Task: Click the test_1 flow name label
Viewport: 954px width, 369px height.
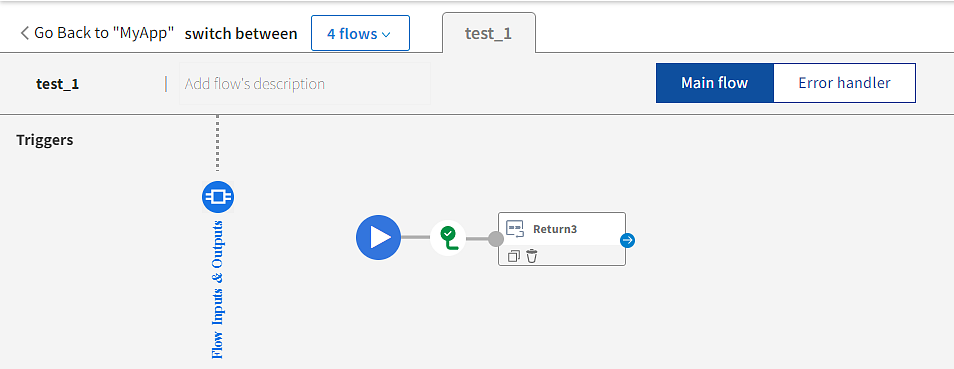Action: [58, 84]
